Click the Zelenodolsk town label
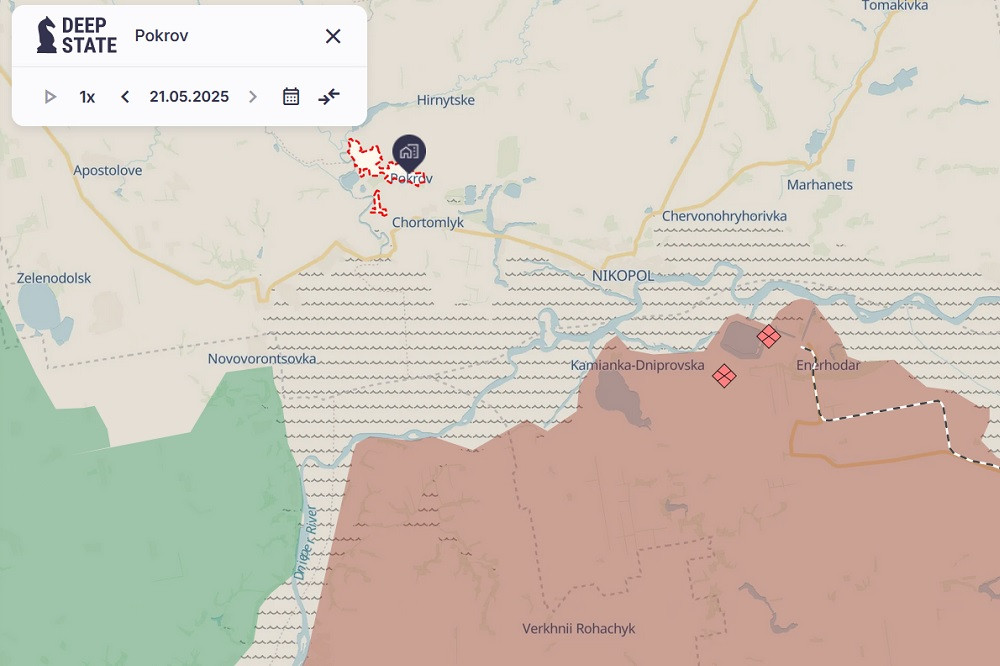This screenshot has width=1000, height=666. (x=54, y=278)
